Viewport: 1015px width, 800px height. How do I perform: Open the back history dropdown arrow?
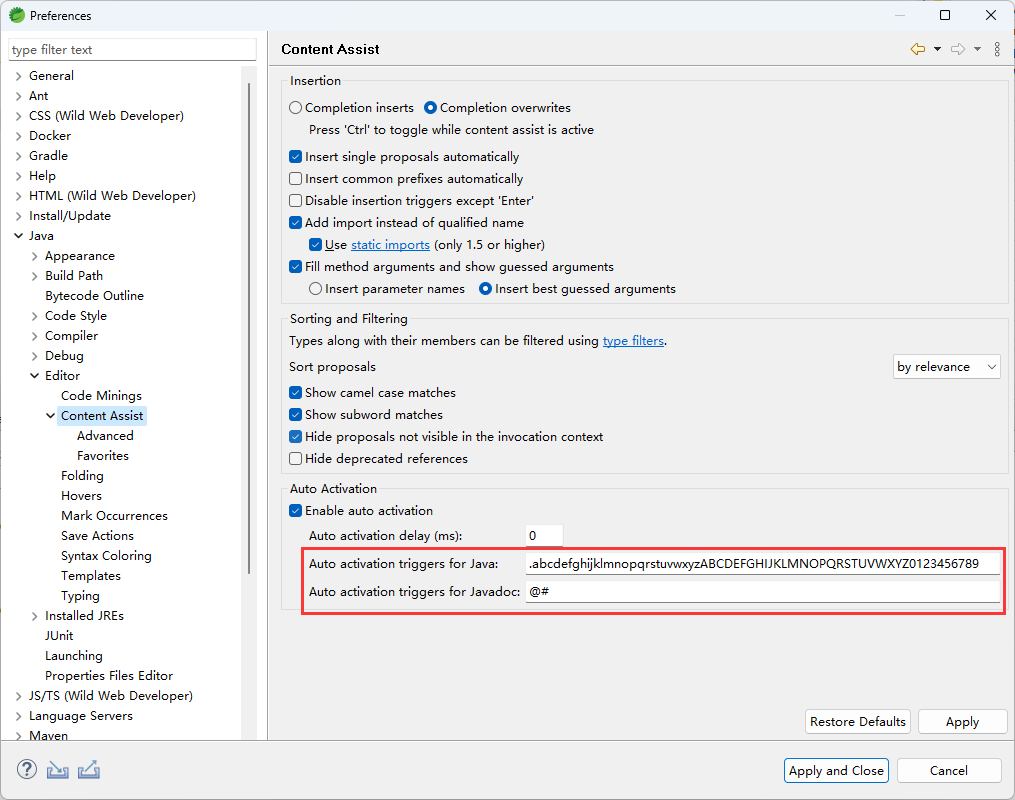click(937, 49)
